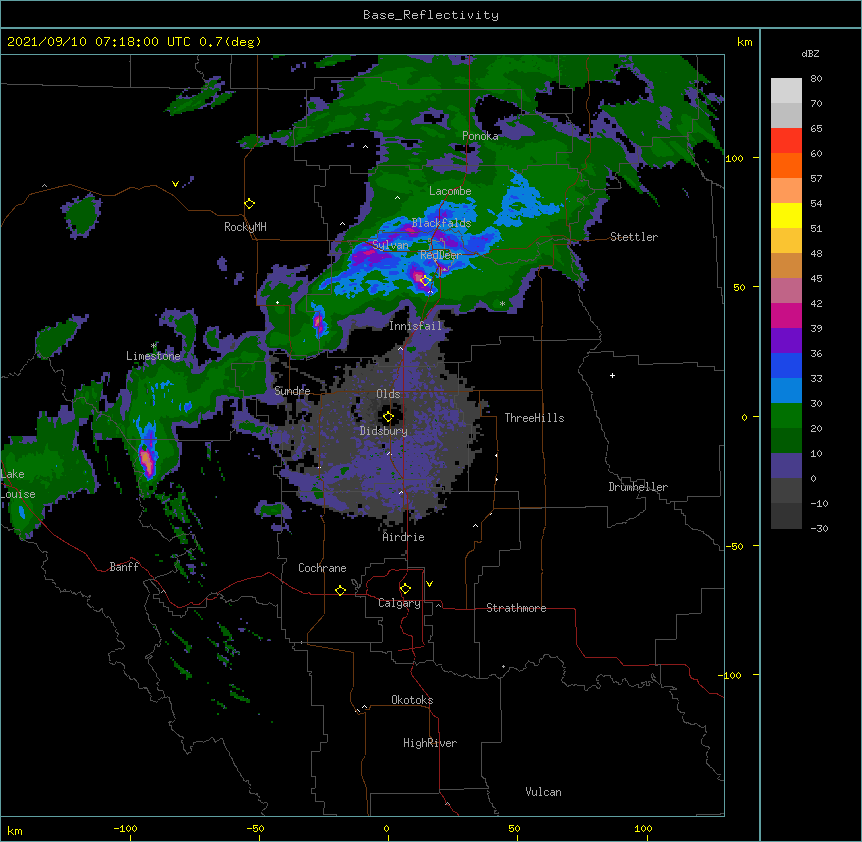
Task: Click the Cochrane town label
Action: (x=322, y=568)
